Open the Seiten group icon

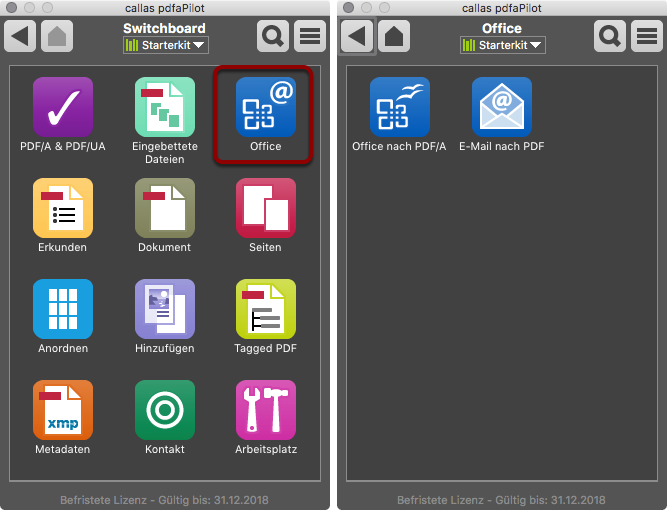pyautogui.click(x=266, y=208)
